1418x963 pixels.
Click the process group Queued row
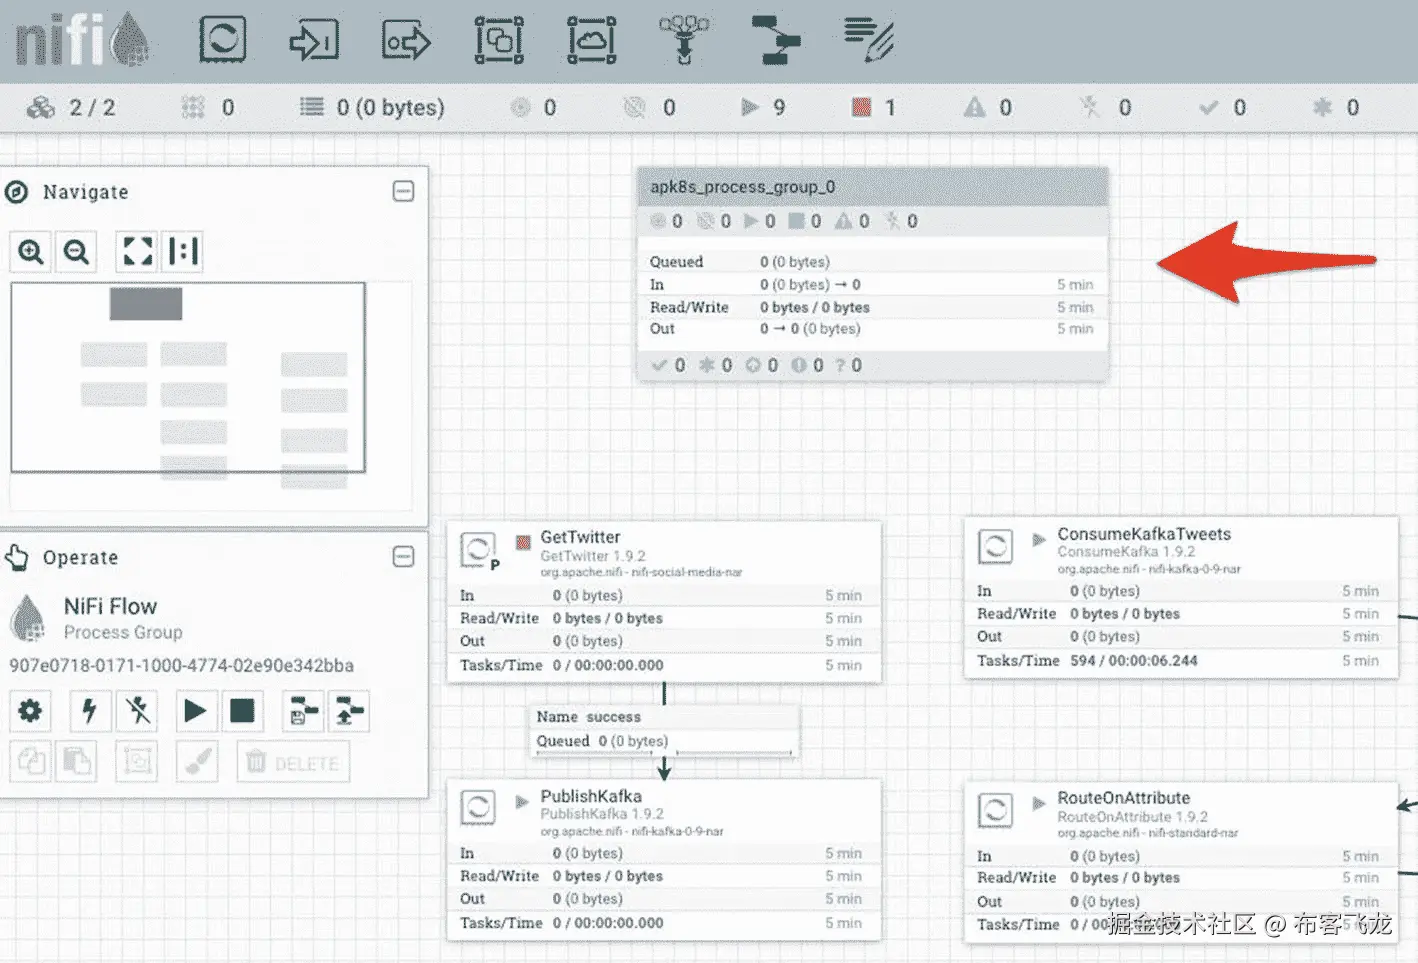[873, 262]
